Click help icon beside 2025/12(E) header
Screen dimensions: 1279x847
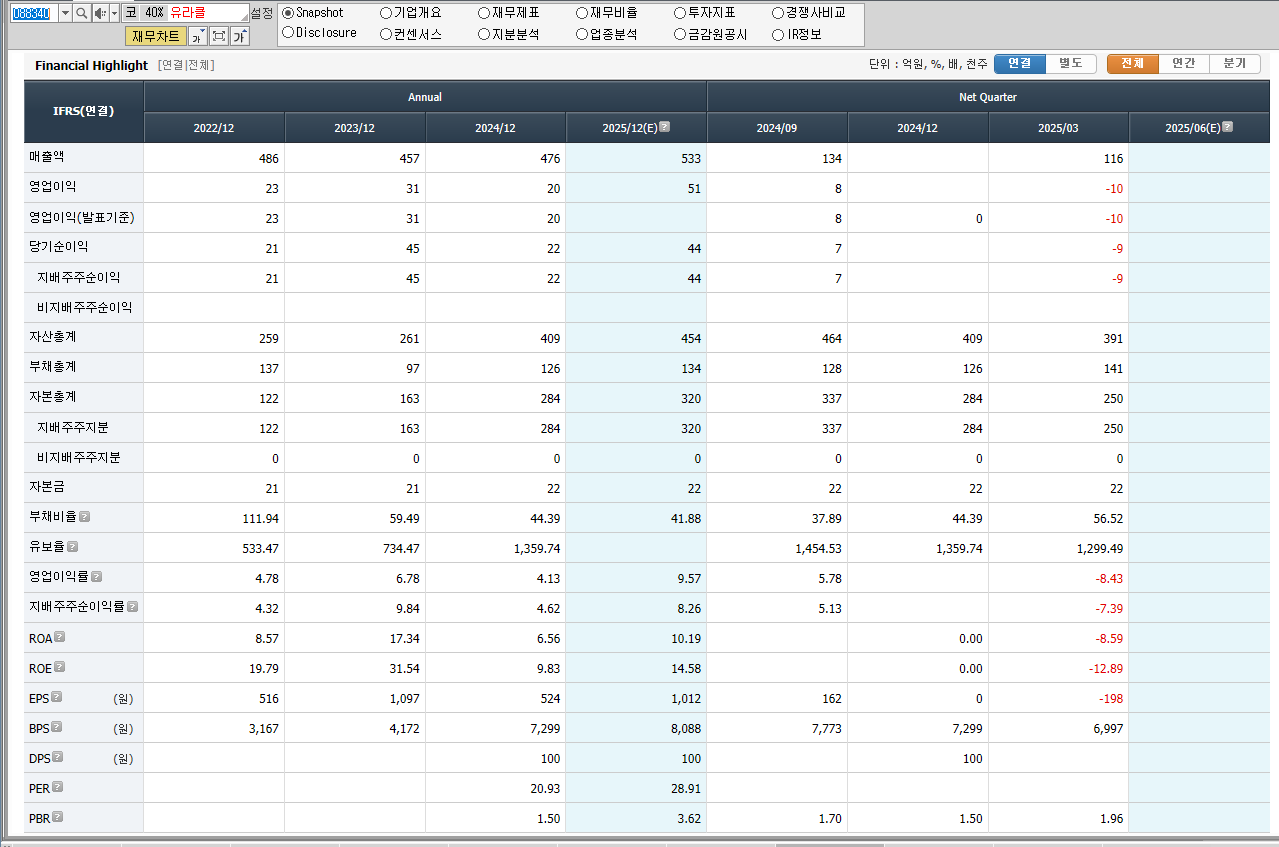tap(665, 127)
